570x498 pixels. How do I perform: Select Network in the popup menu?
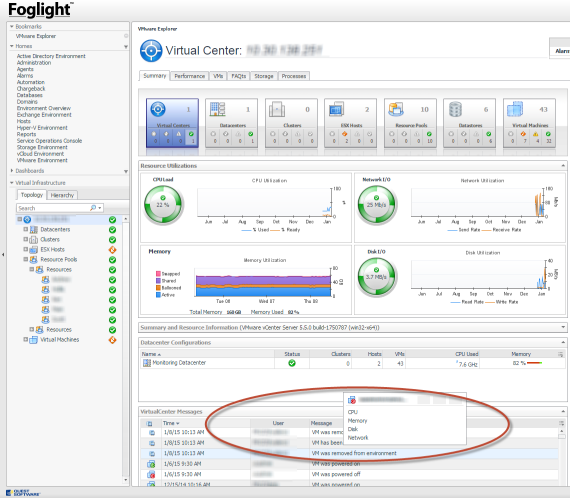pos(358,438)
